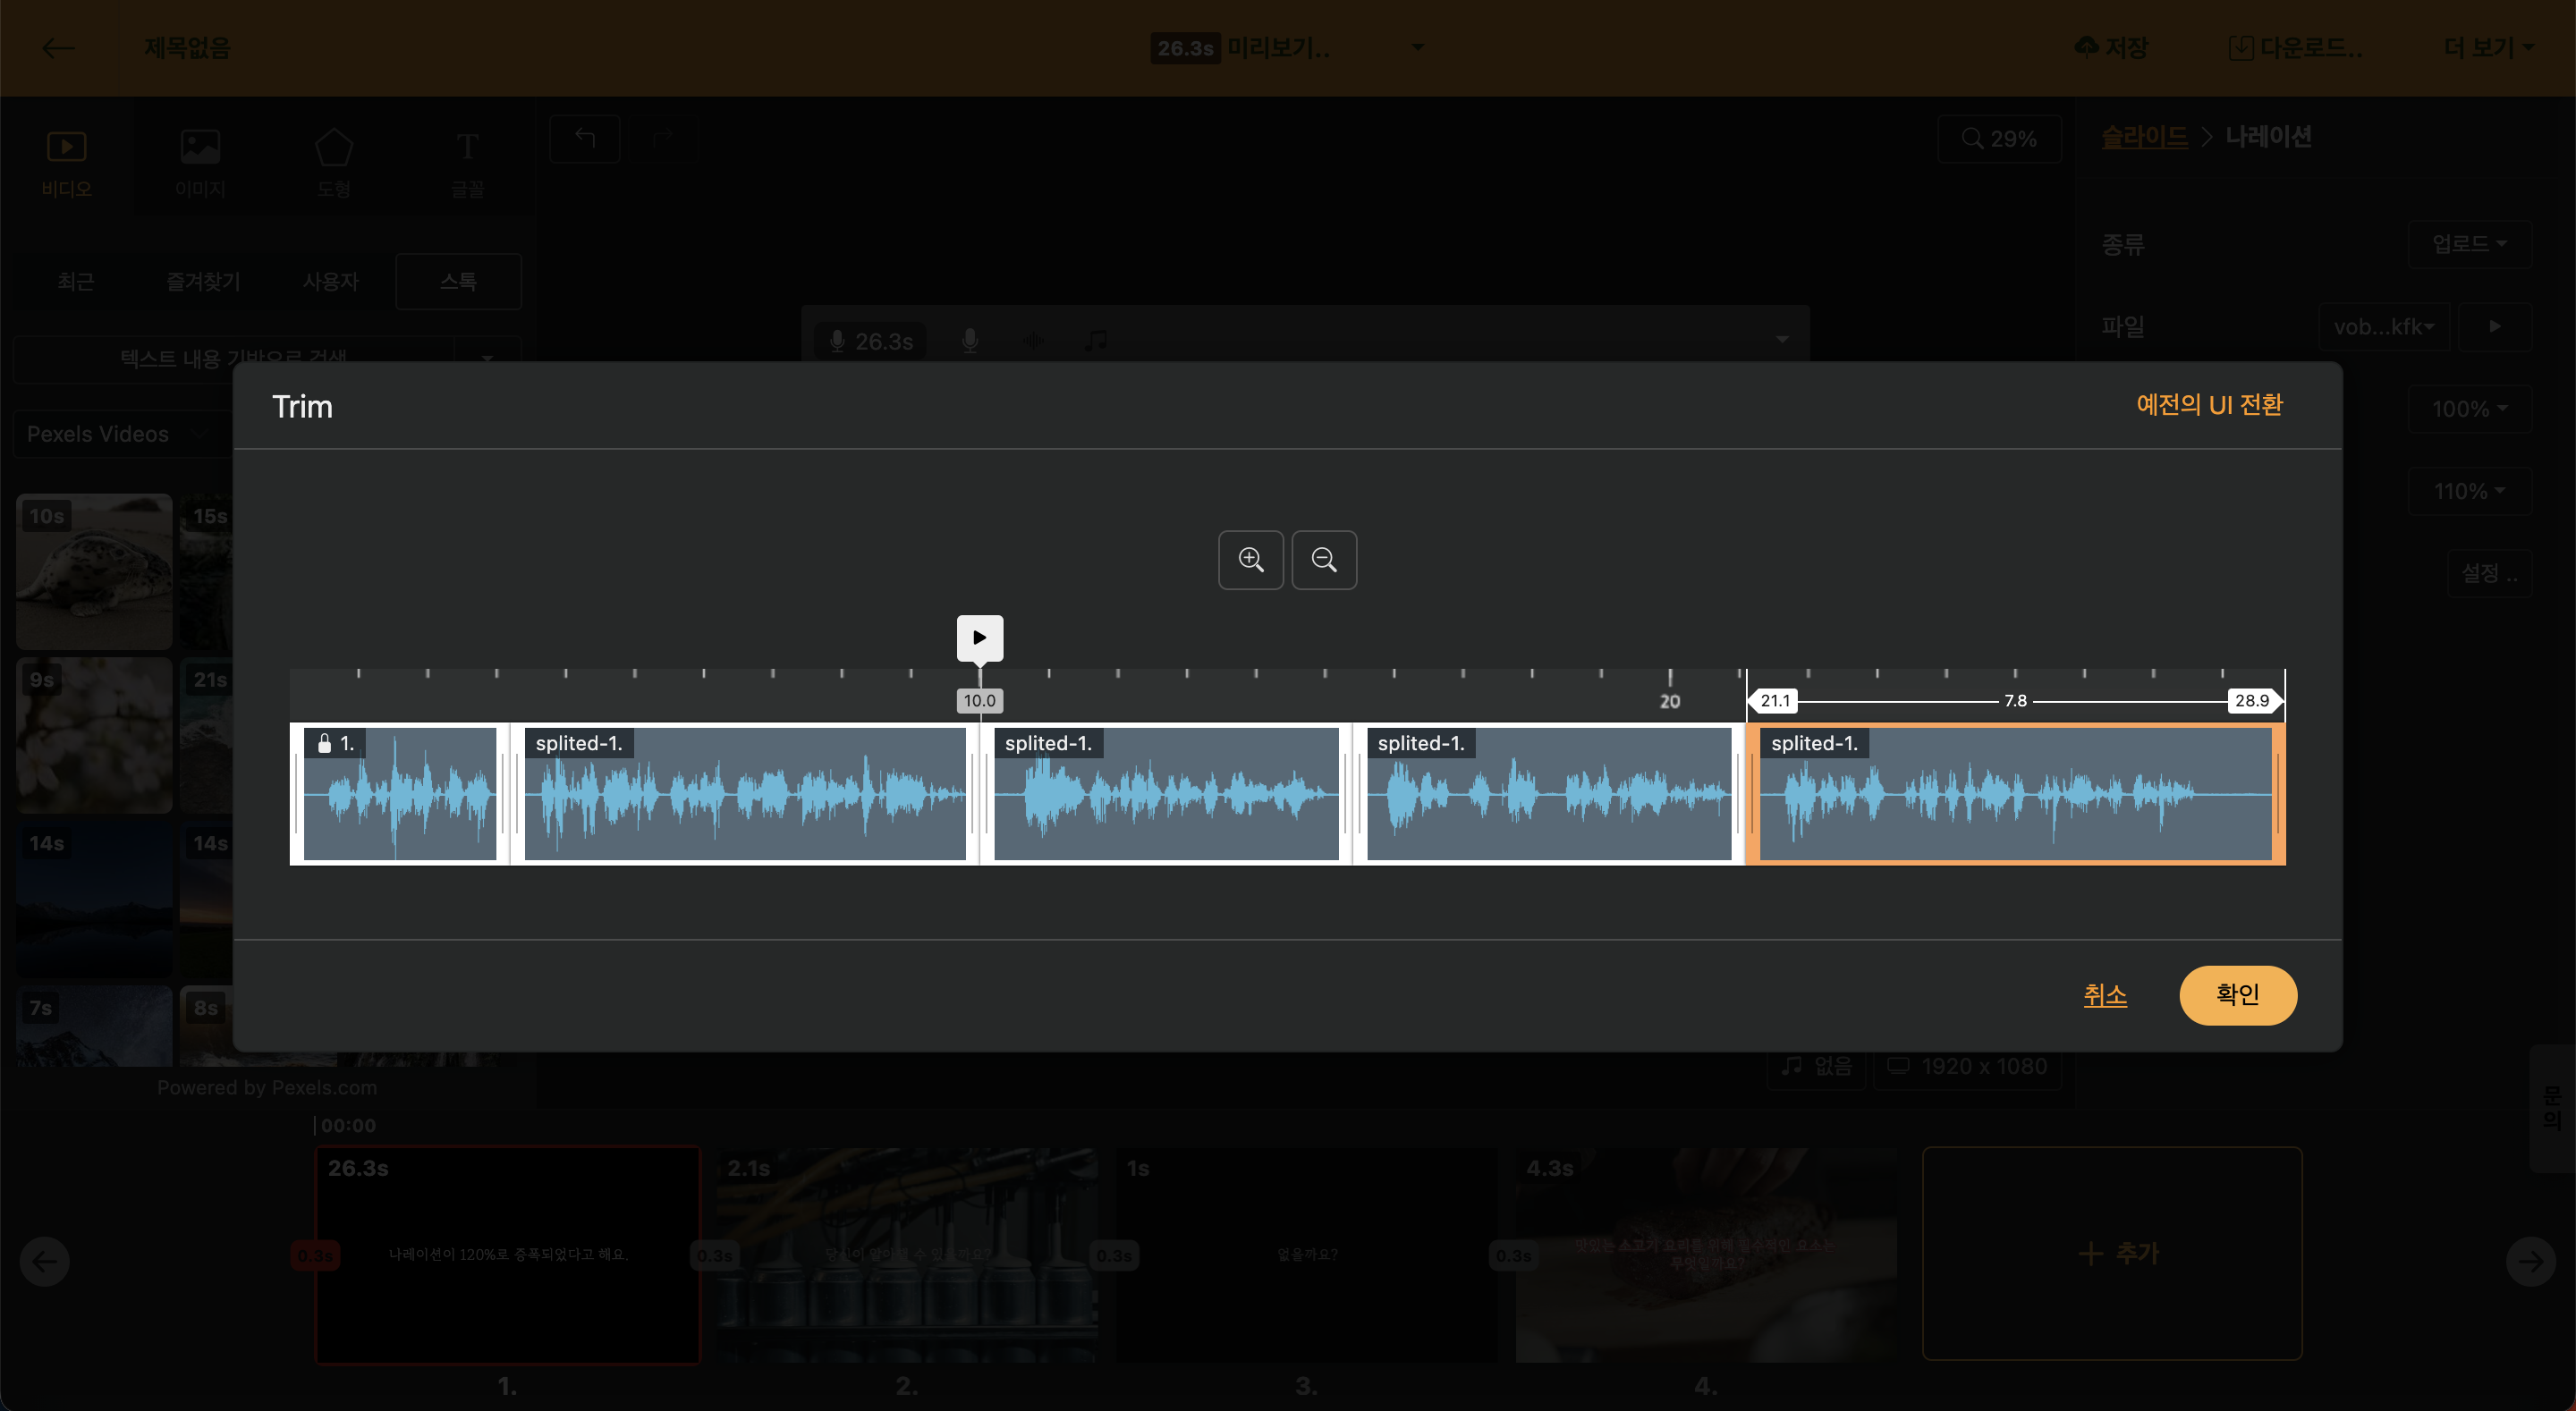Click the zoom out magnifier in Trim dialog
This screenshot has width=2576, height=1411.
coord(1324,560)
